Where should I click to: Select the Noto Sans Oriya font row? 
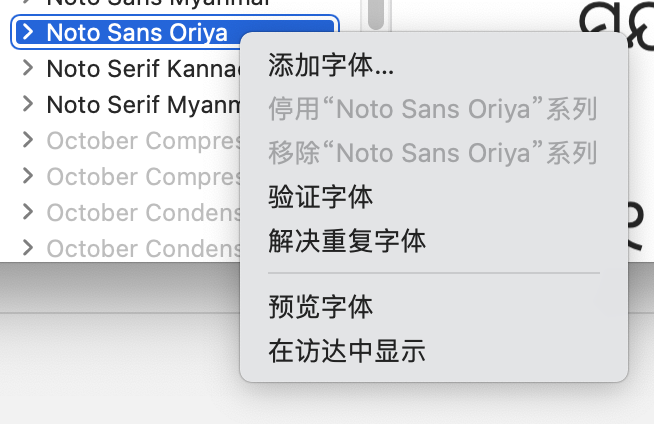pos(137,33)
